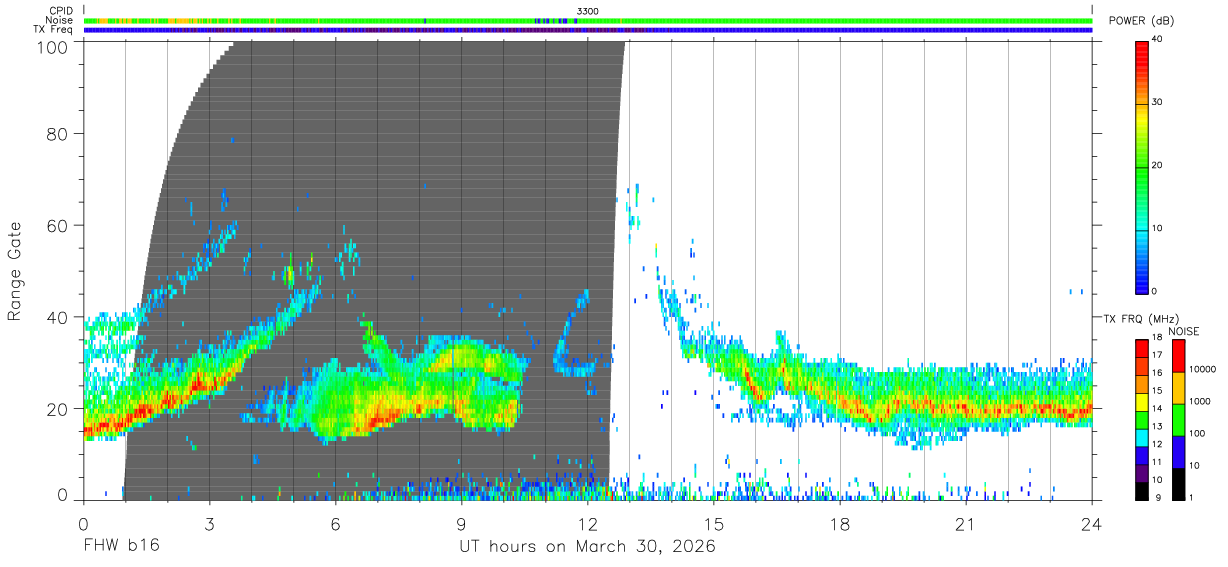Click hour 15 on the UT time axis

point(714,524)
